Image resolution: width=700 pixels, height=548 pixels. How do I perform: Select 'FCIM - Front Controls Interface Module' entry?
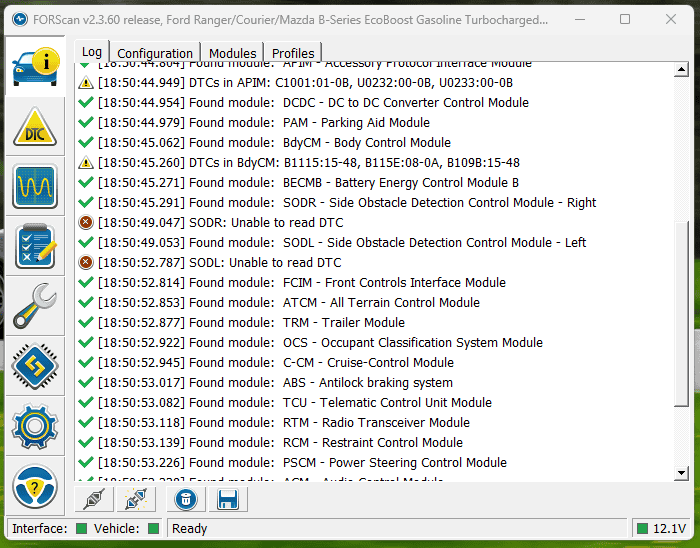click(302, 282)
